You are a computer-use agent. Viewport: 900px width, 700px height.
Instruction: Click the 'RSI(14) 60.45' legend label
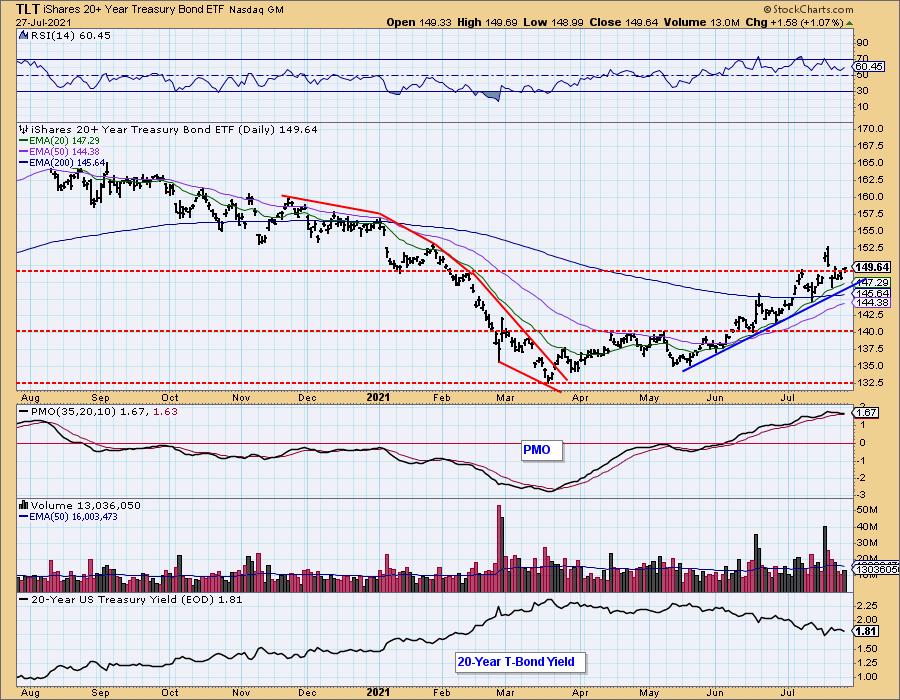(x=71, y=35)
